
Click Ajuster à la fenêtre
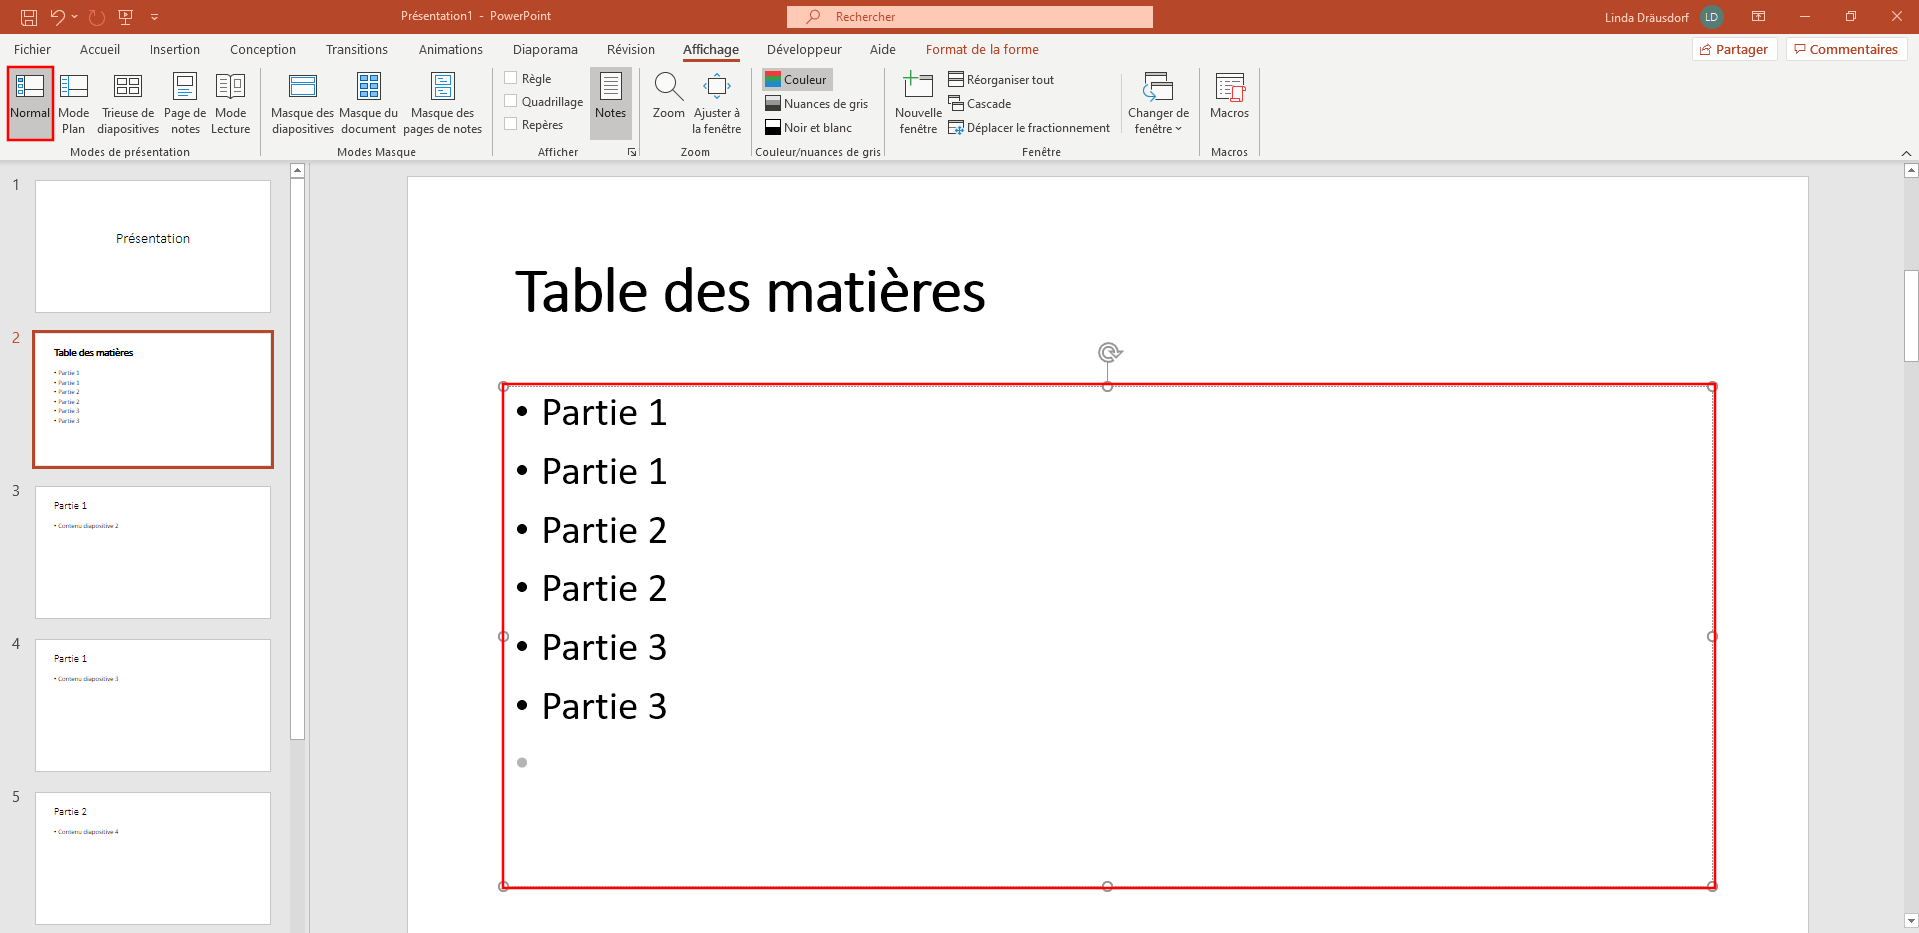(717, 104)
